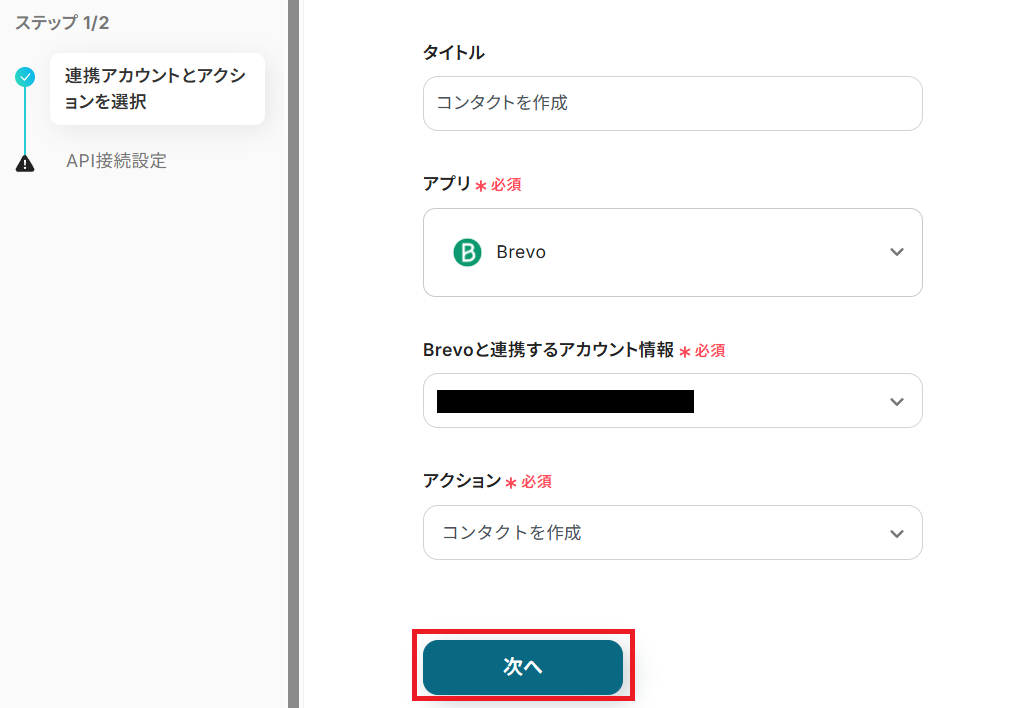Click into the タイトル input field

click(672, 103)
